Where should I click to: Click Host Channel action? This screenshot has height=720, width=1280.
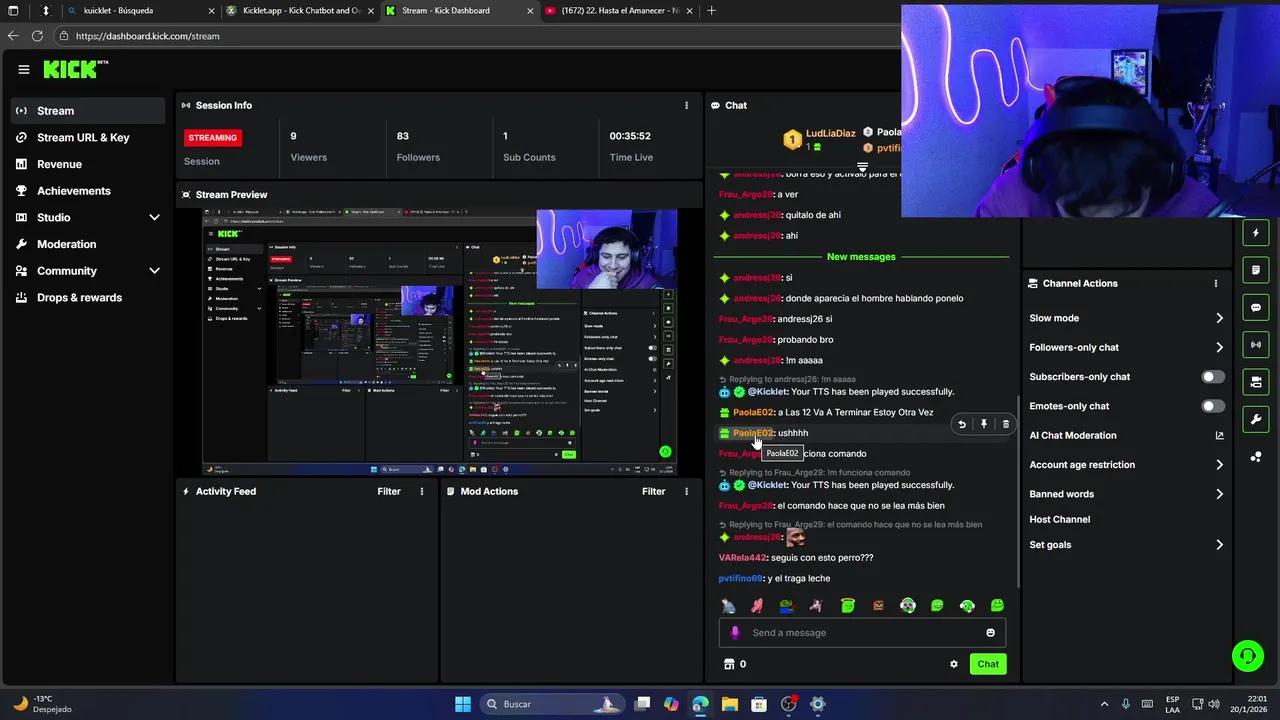(x=1059, y=519)
